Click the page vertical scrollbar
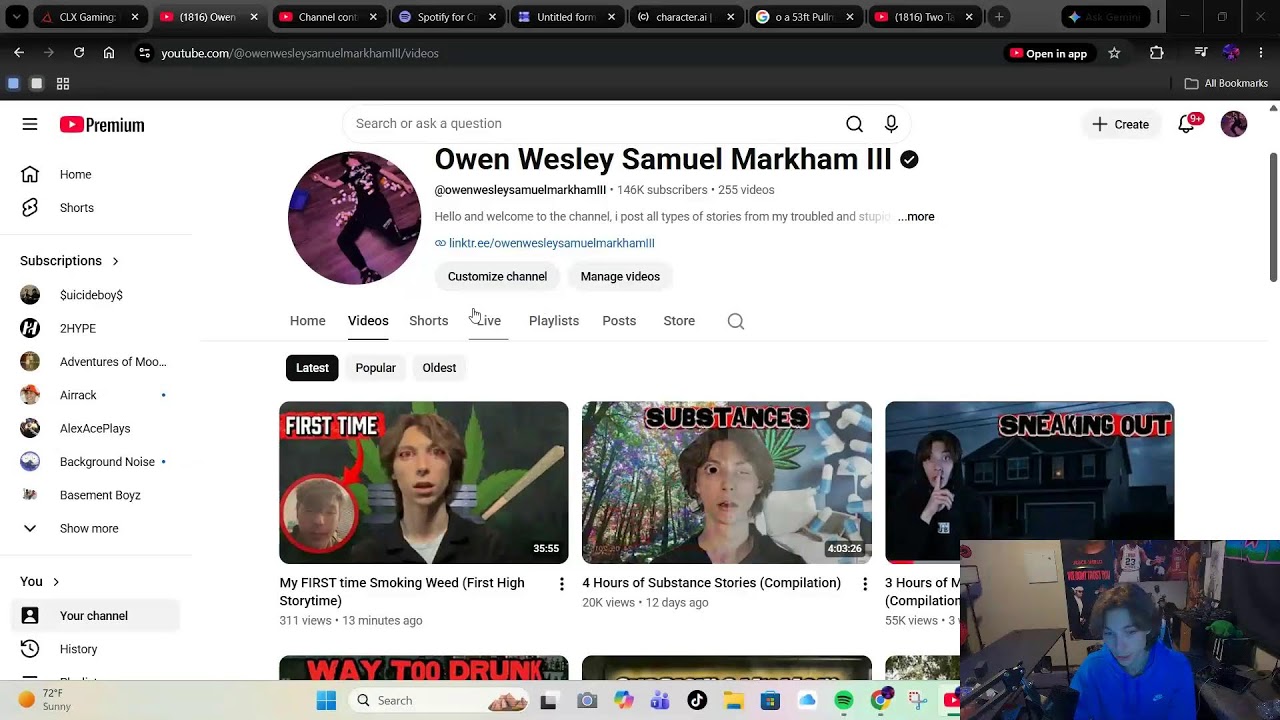The image size is (1280, 720). click(x=1273, y=218)
